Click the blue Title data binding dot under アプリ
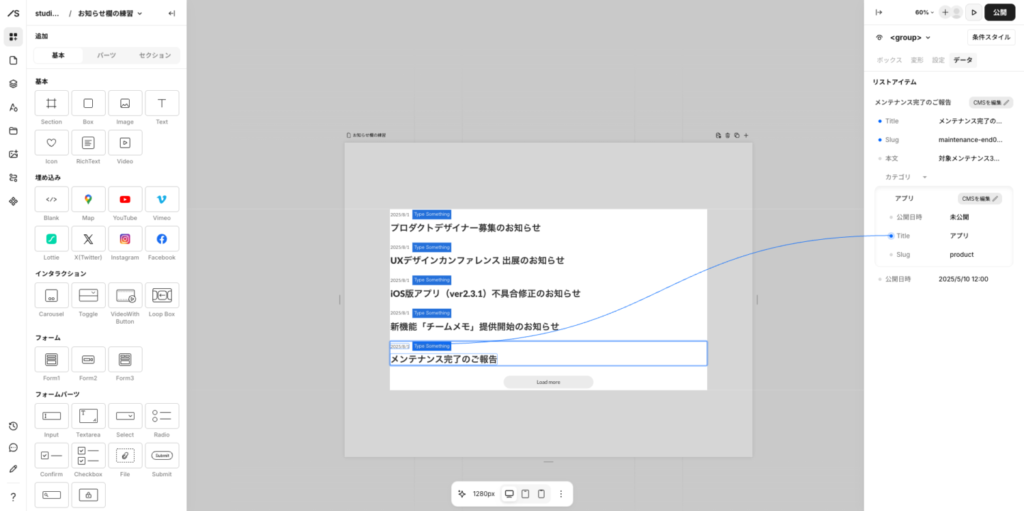This screenshot has width=1024, height=511. point(890,236)
